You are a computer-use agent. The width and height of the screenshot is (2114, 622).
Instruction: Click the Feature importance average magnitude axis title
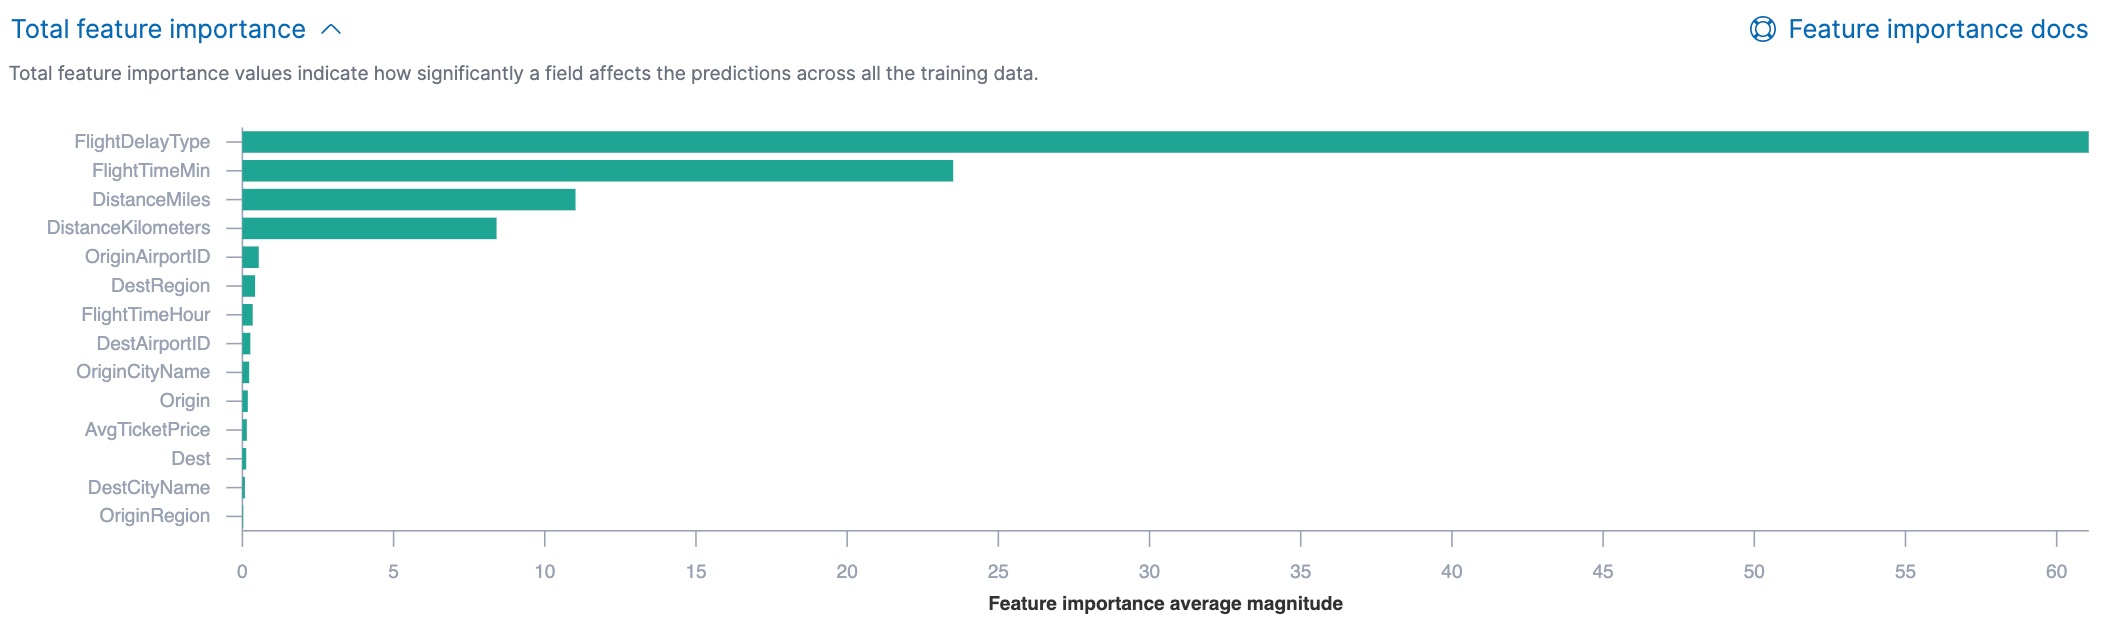[1166, 603]
